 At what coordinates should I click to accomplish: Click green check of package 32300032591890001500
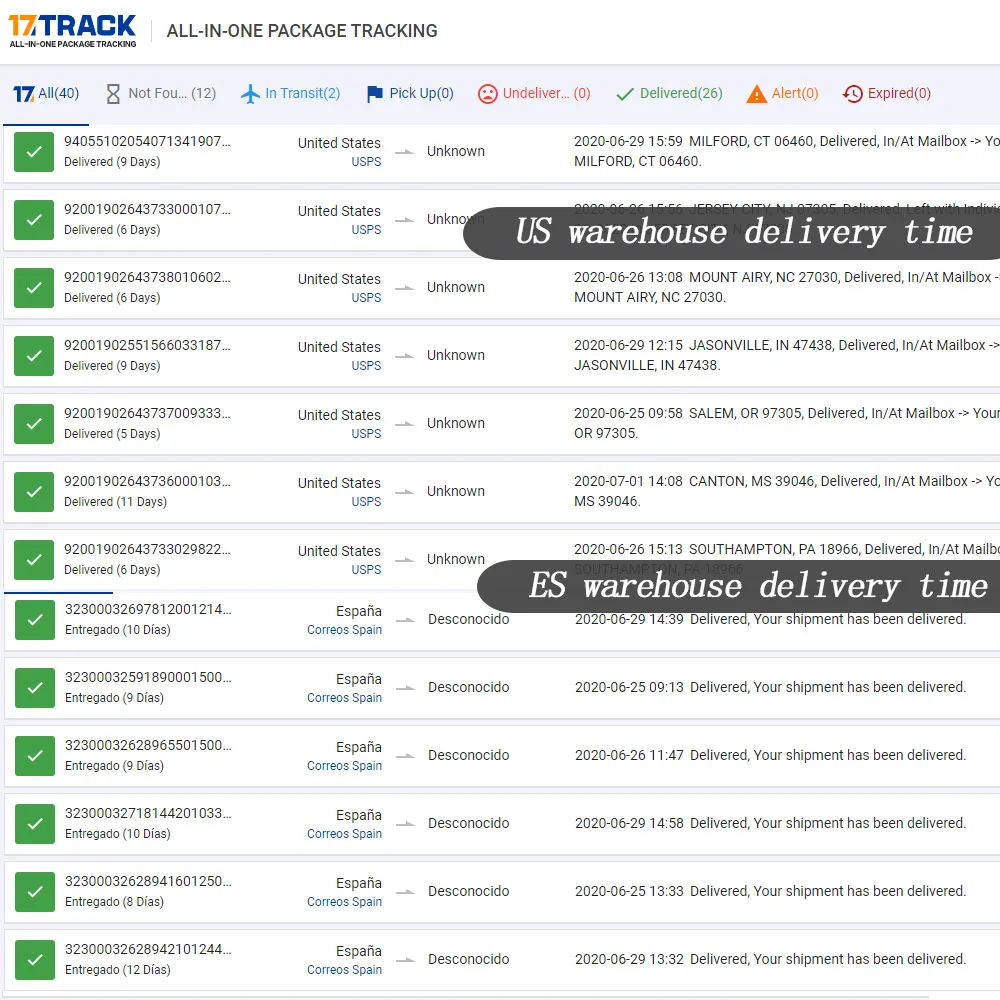click(x=35, y=688)
